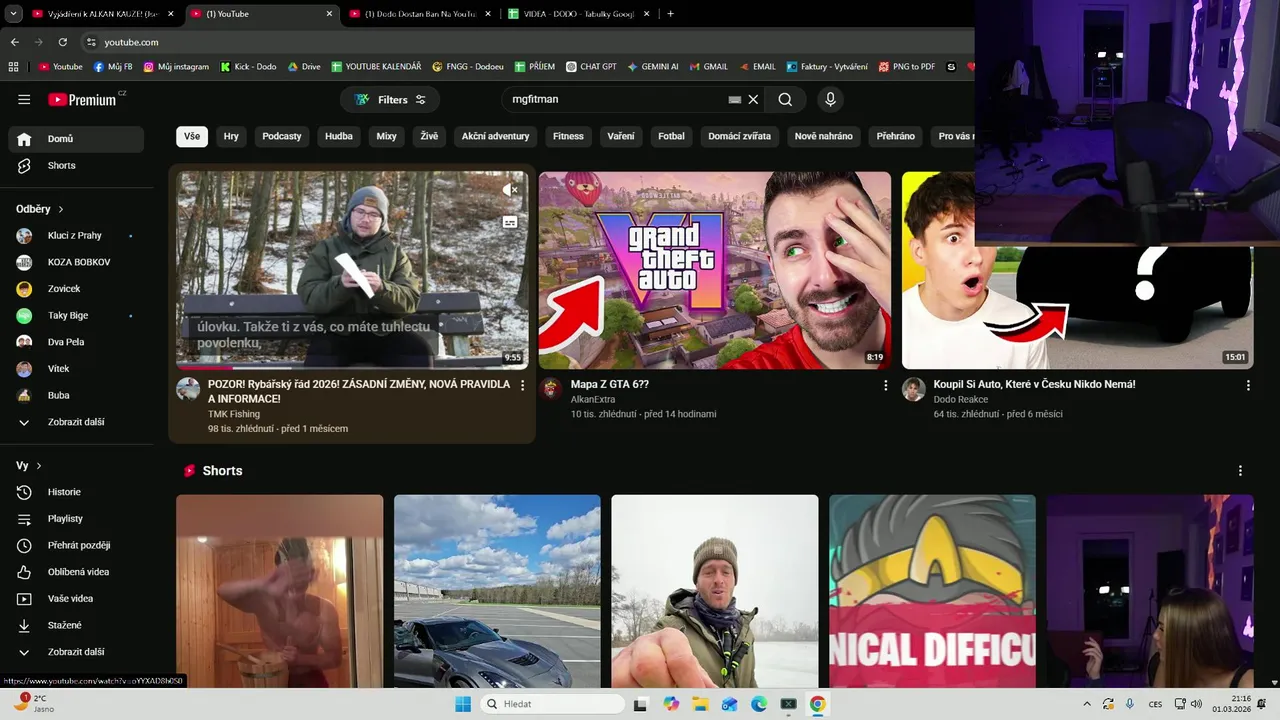The height and width of the screenshot is (720, 1280).
Task: Open more options for Mapa Z GTA 6
Action: pos(885,385)
